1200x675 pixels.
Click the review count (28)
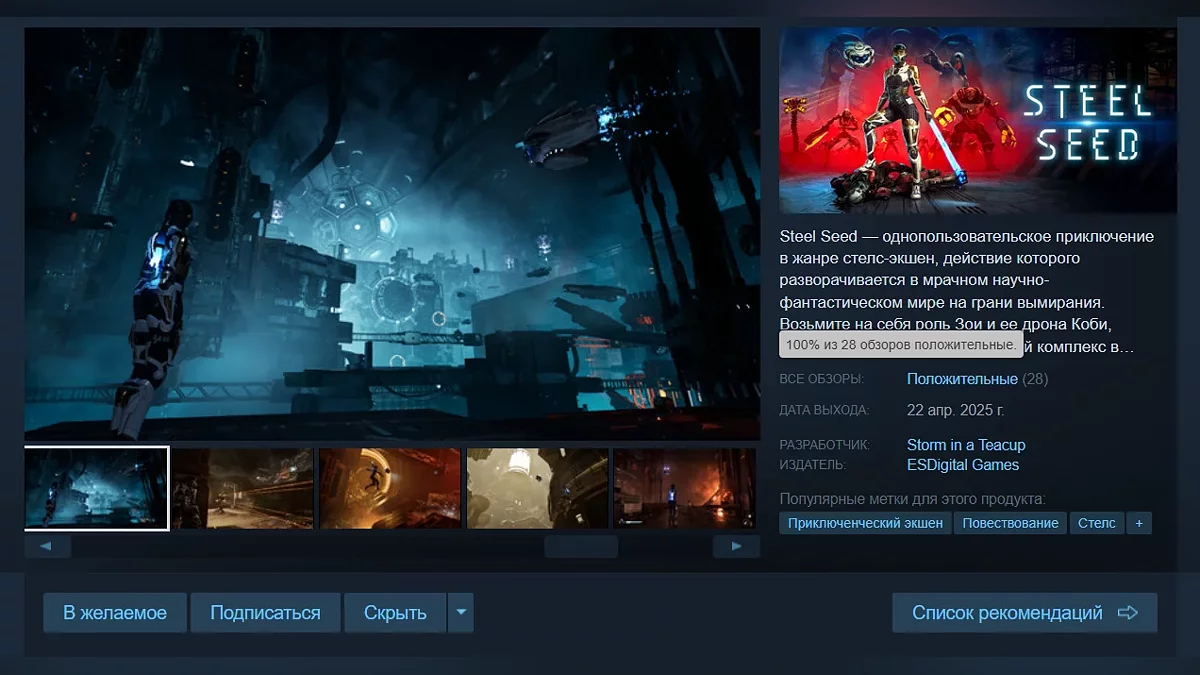[1035, 379]
